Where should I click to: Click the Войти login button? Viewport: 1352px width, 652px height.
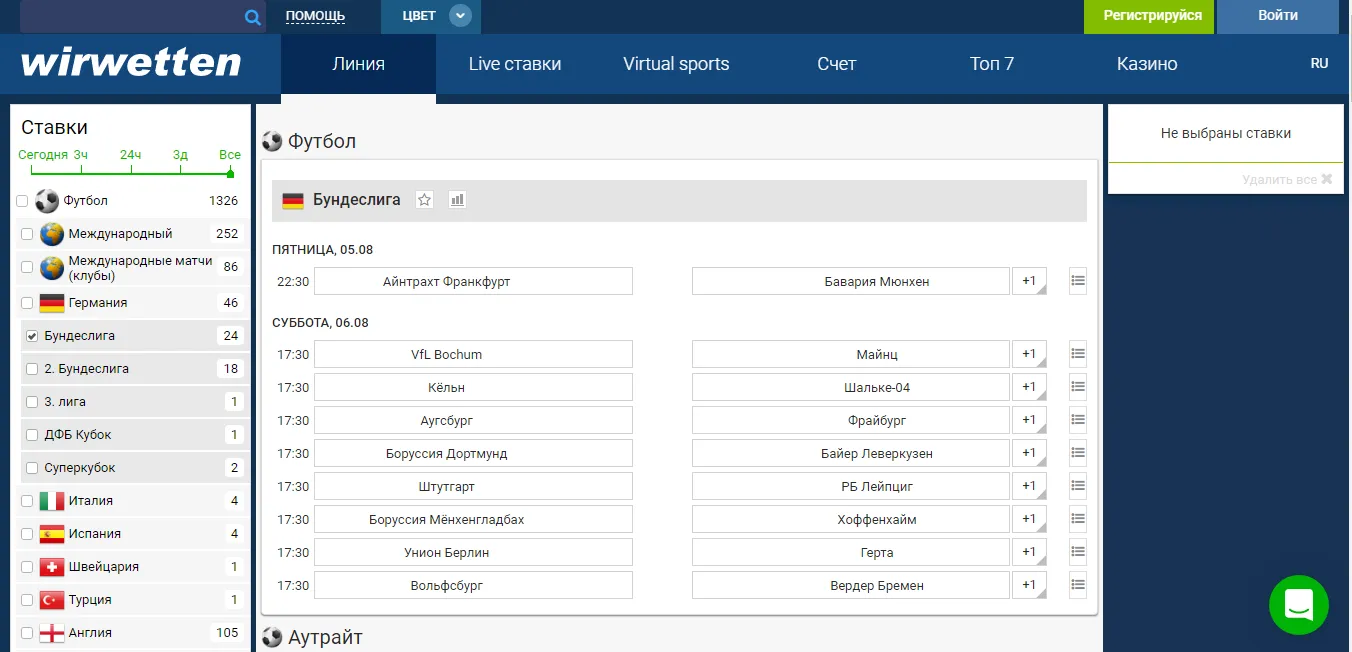coord(1278,16)
